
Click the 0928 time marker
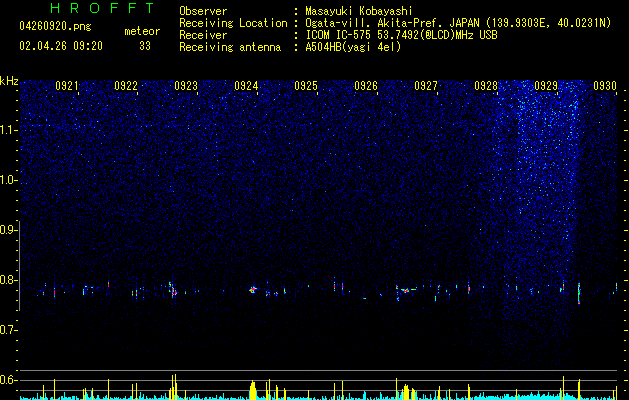click(486, 86)
